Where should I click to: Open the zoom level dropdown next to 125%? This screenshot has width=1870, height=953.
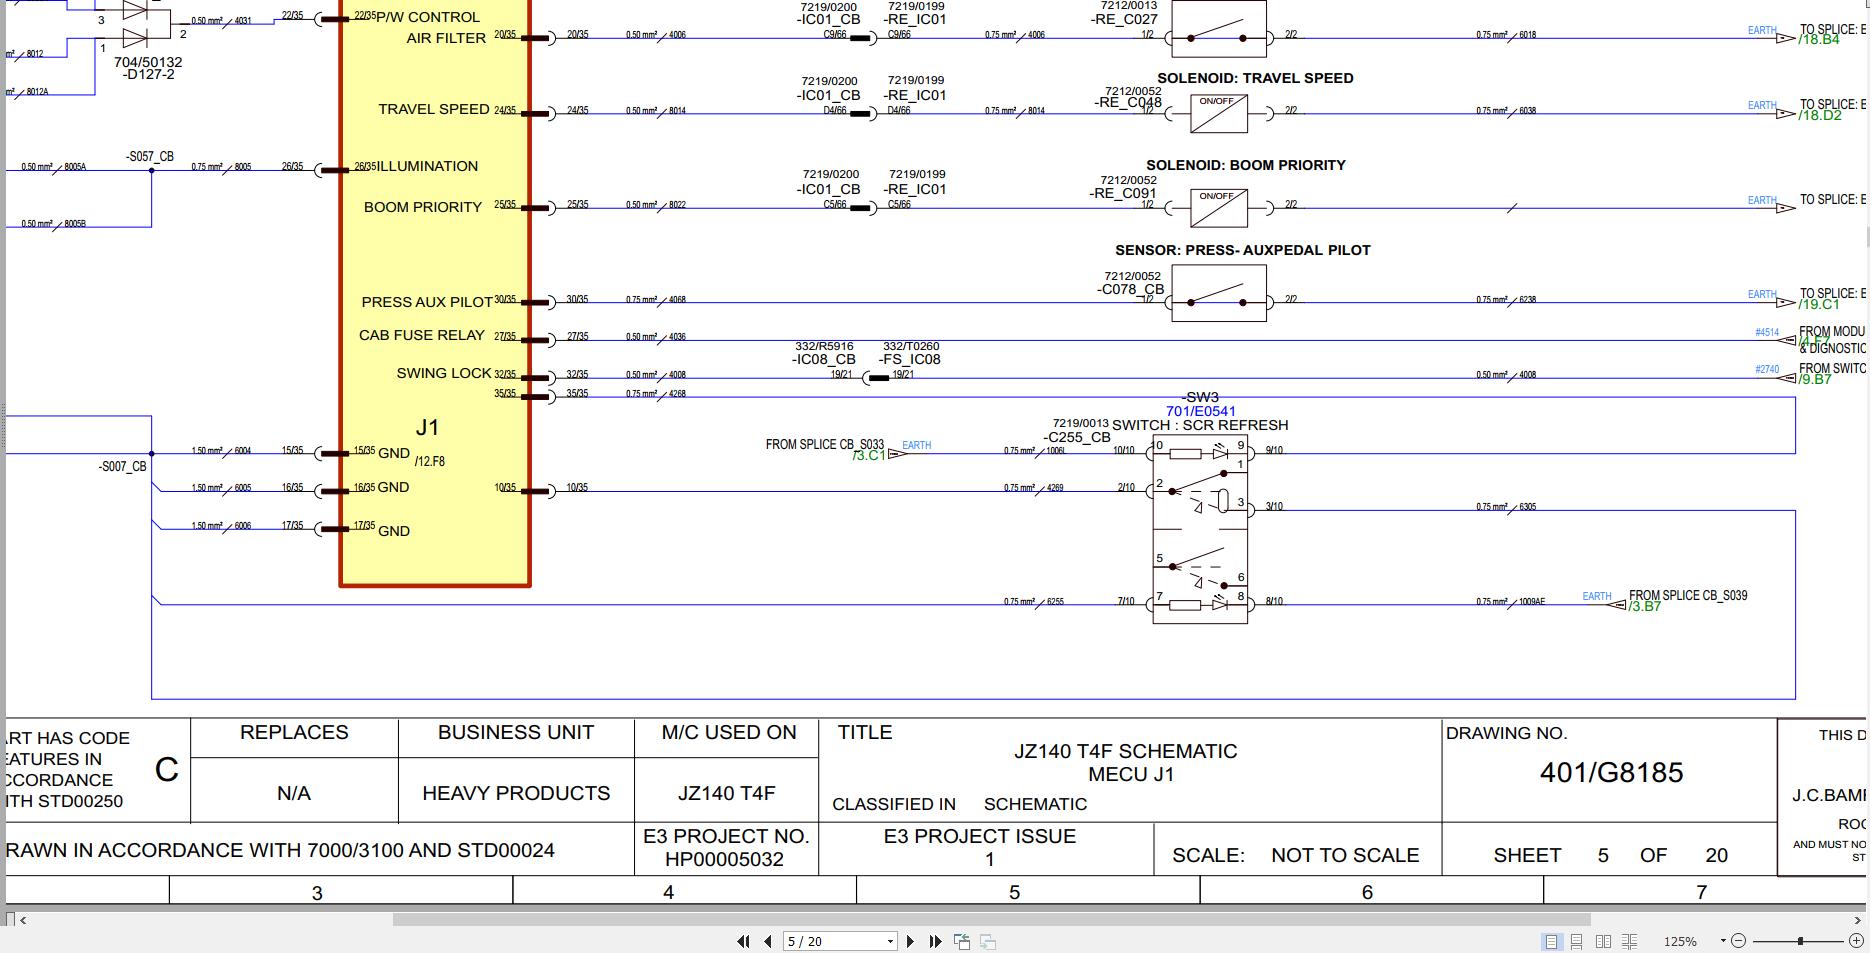point(1723,940)
